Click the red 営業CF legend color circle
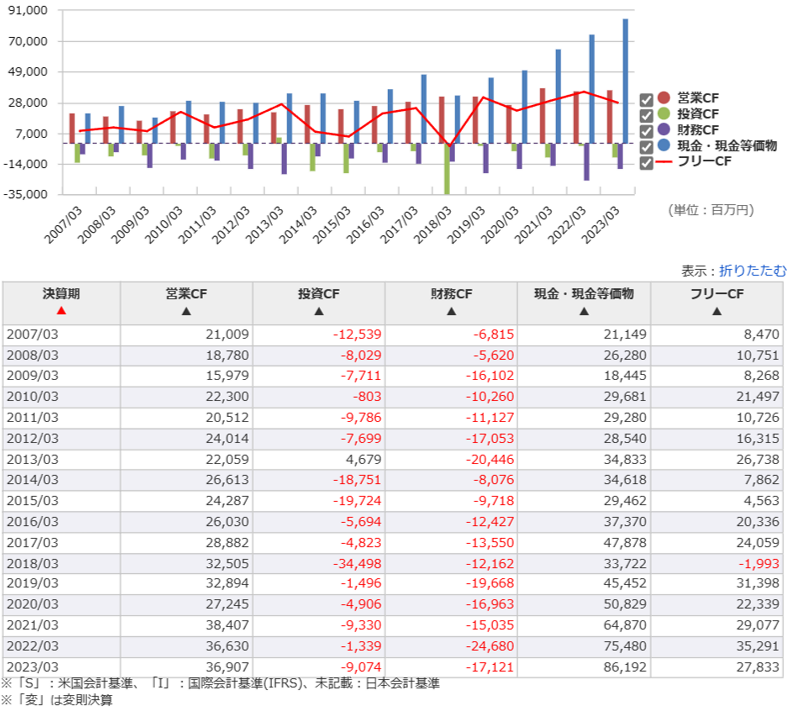 [665, 99]
